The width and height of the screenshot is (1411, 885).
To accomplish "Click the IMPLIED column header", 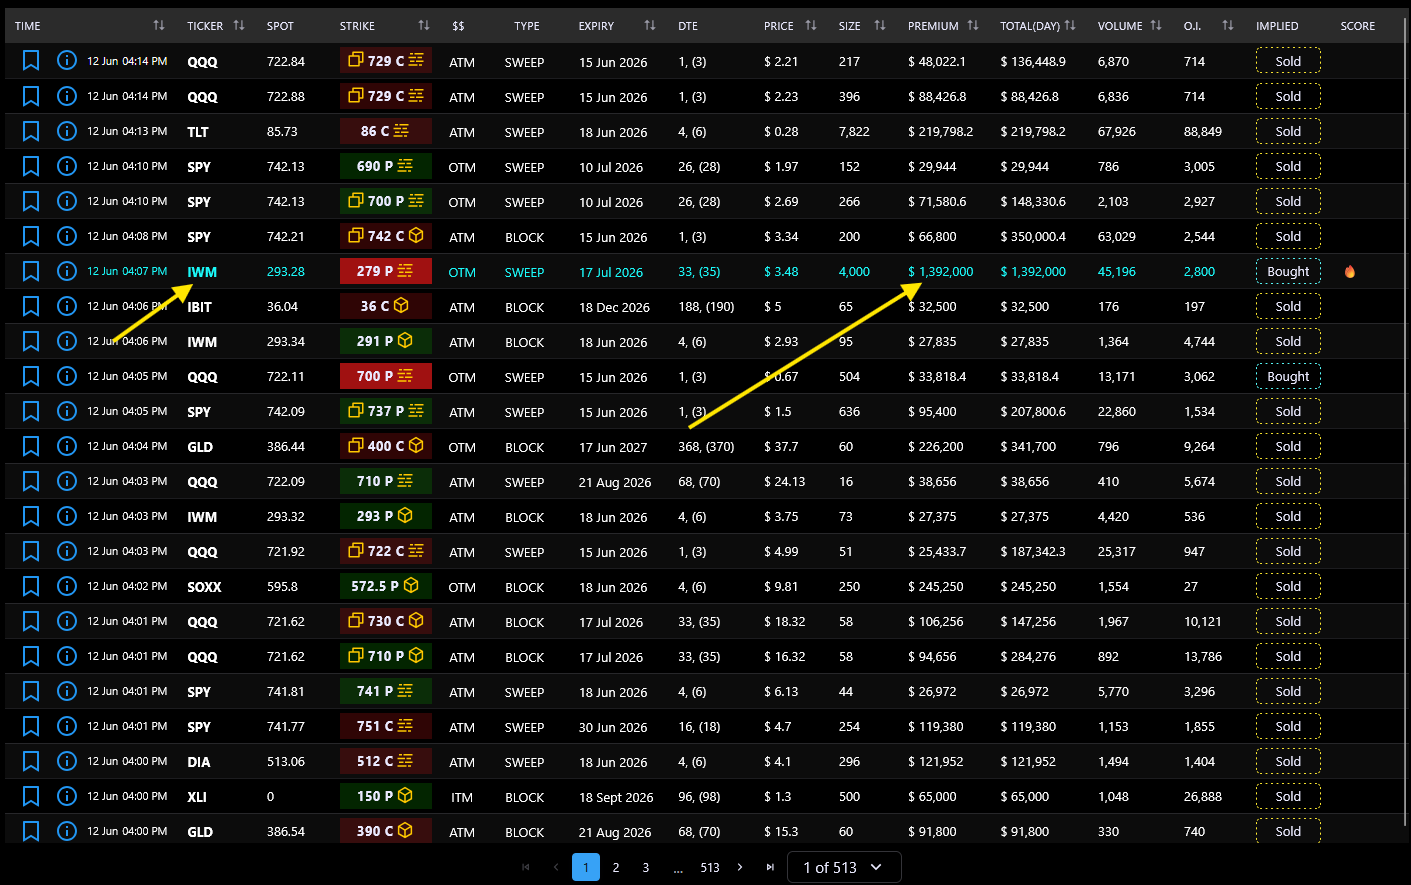I will click(x=1277, y=26).
